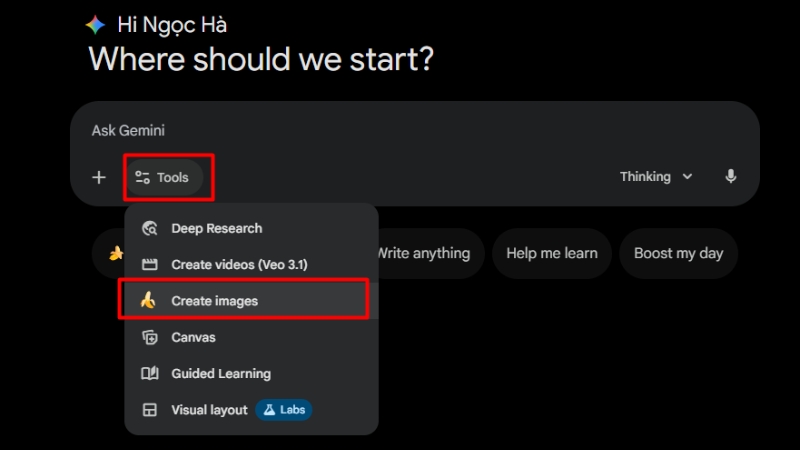800x450 pixels.
Task: Click the Help me learn chip
Action: pos(552,253)
